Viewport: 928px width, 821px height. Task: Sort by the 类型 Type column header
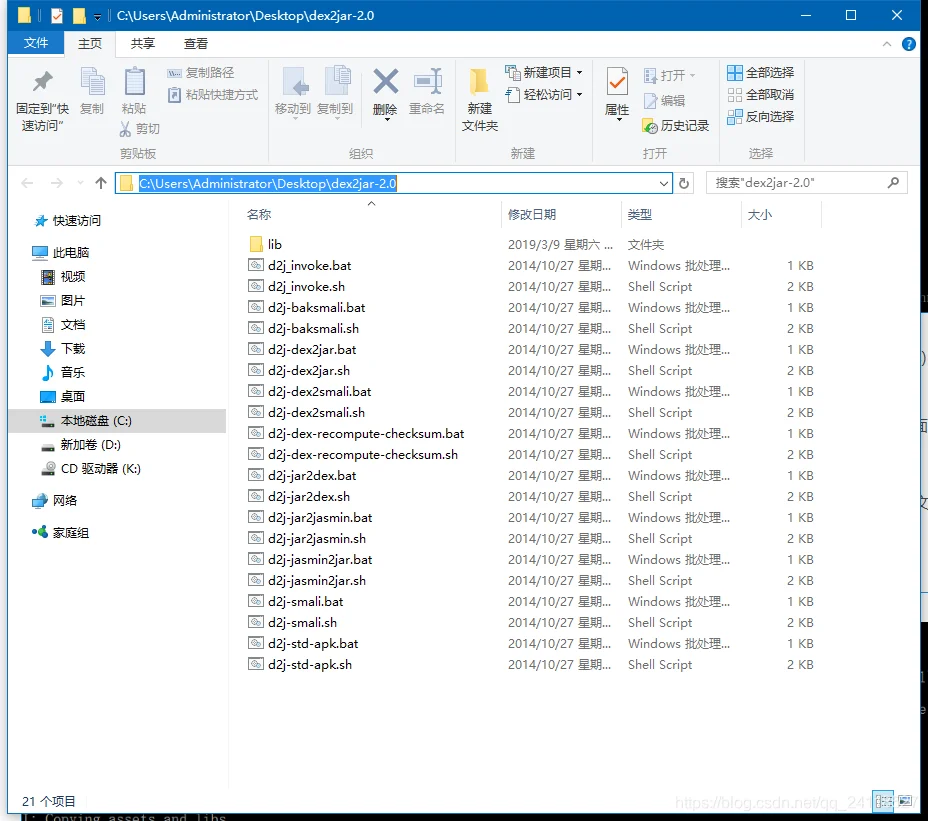click(x=639, y=215)
